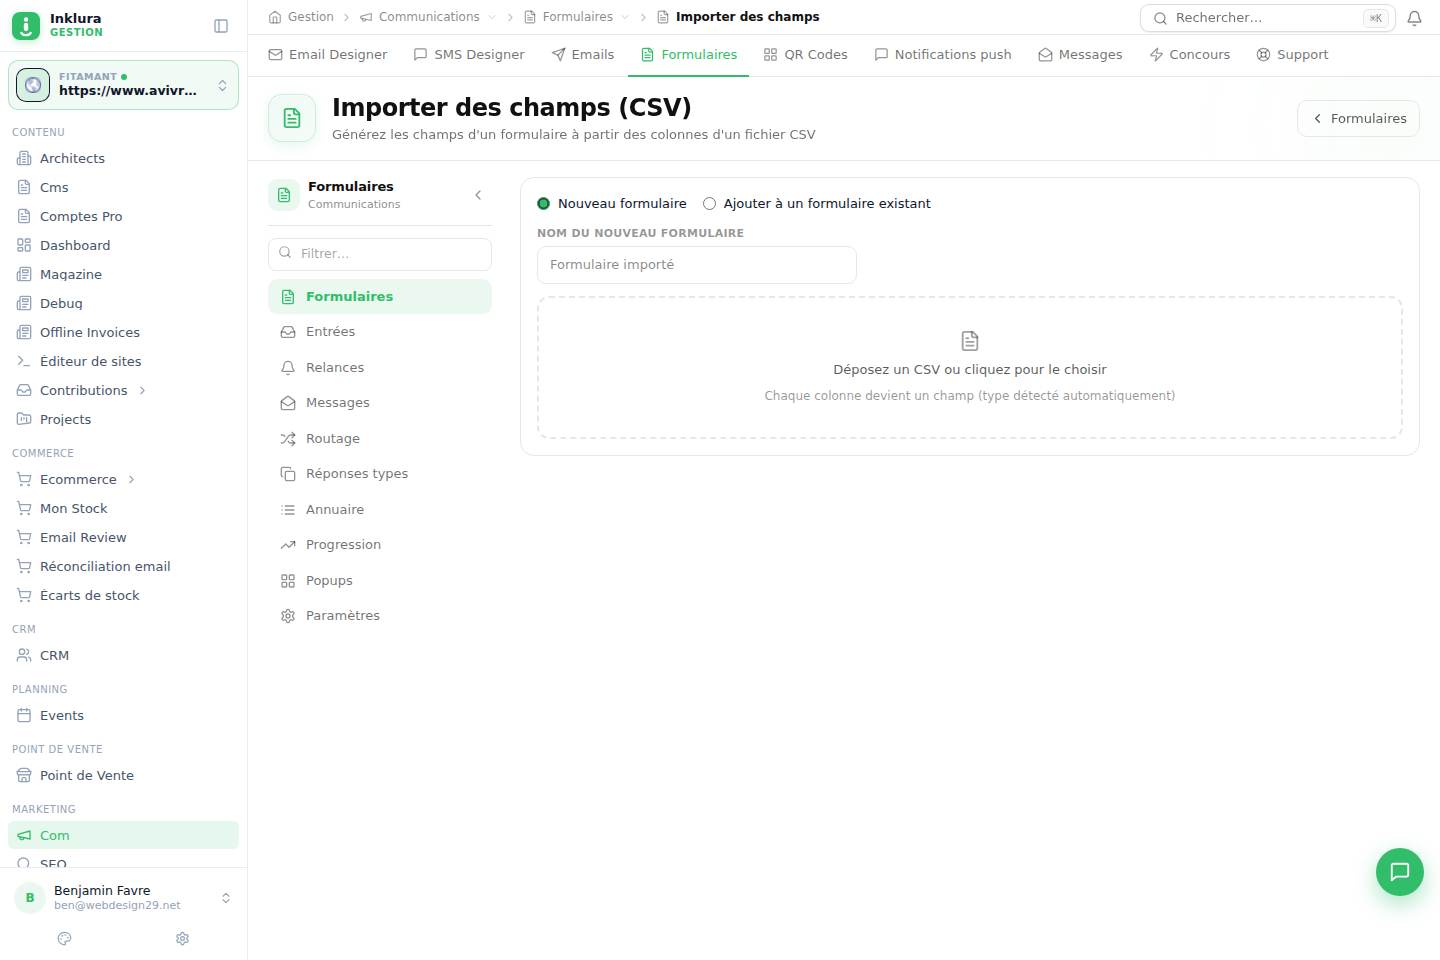Open the notifications bell

click(1414, 18)
